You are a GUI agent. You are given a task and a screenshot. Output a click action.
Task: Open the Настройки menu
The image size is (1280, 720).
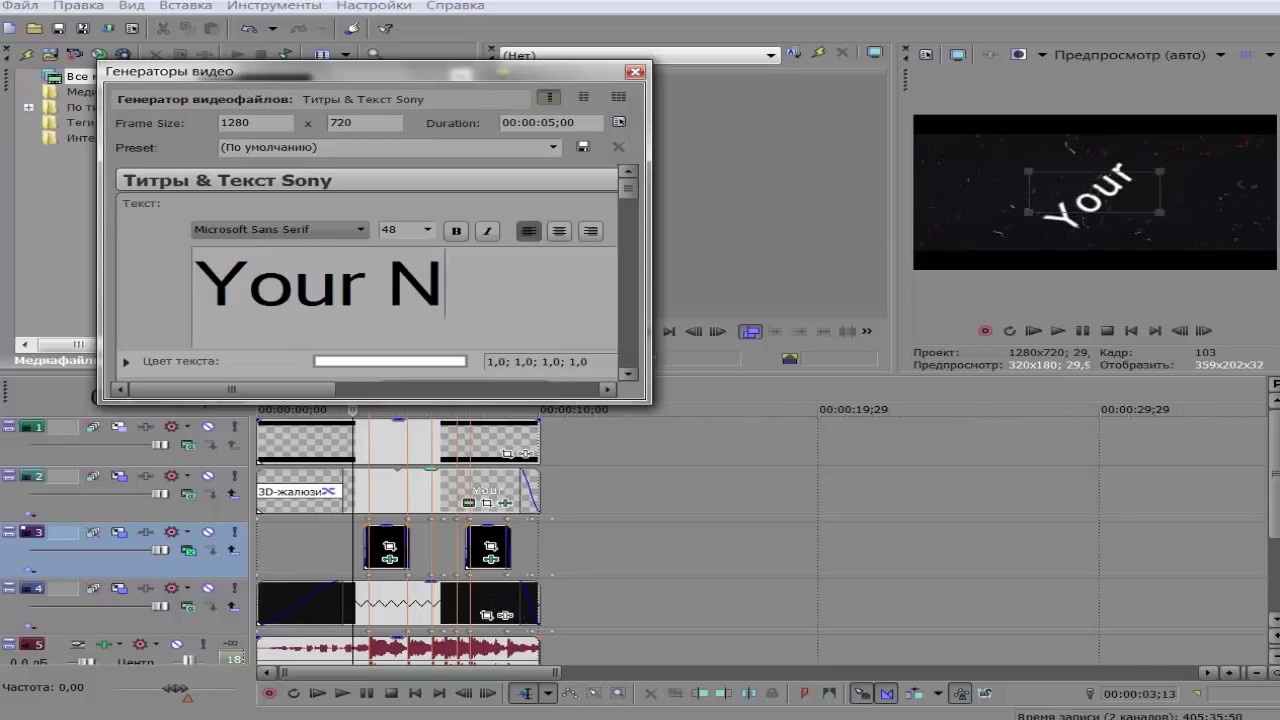pyautogui.click(x=373, y=6)
